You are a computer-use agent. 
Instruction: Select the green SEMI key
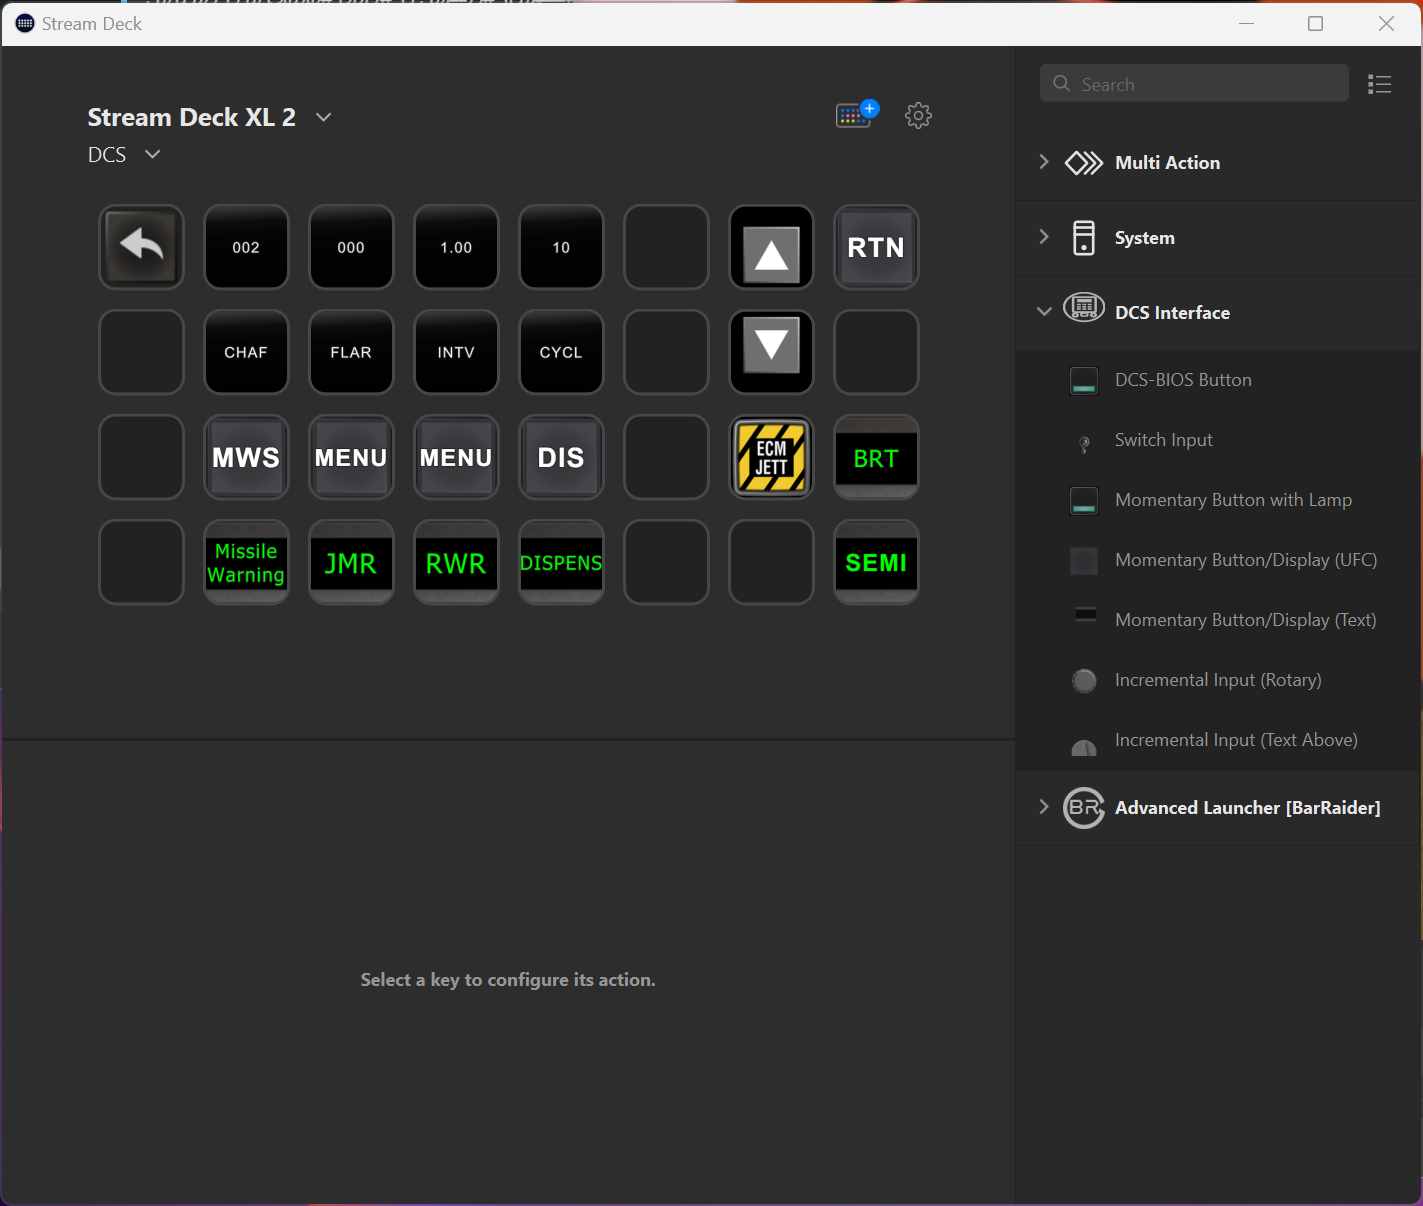[876, 563]
